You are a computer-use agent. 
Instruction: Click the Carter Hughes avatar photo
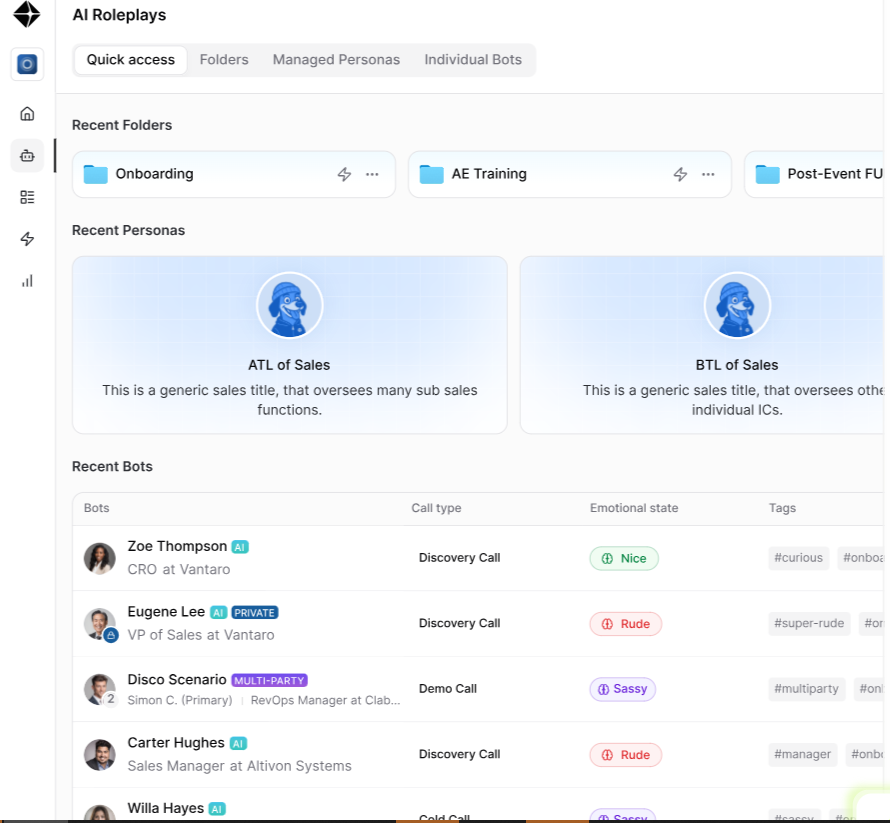99,754
